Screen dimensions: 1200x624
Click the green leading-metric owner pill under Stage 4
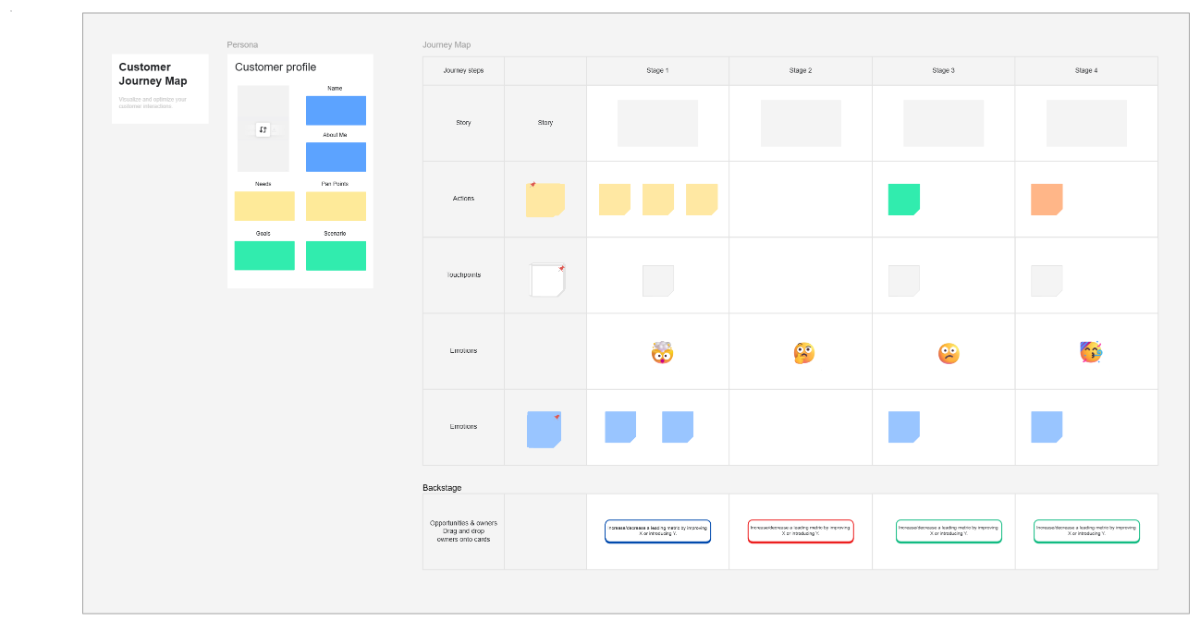pyautogui.click(x=1087, y=531)
